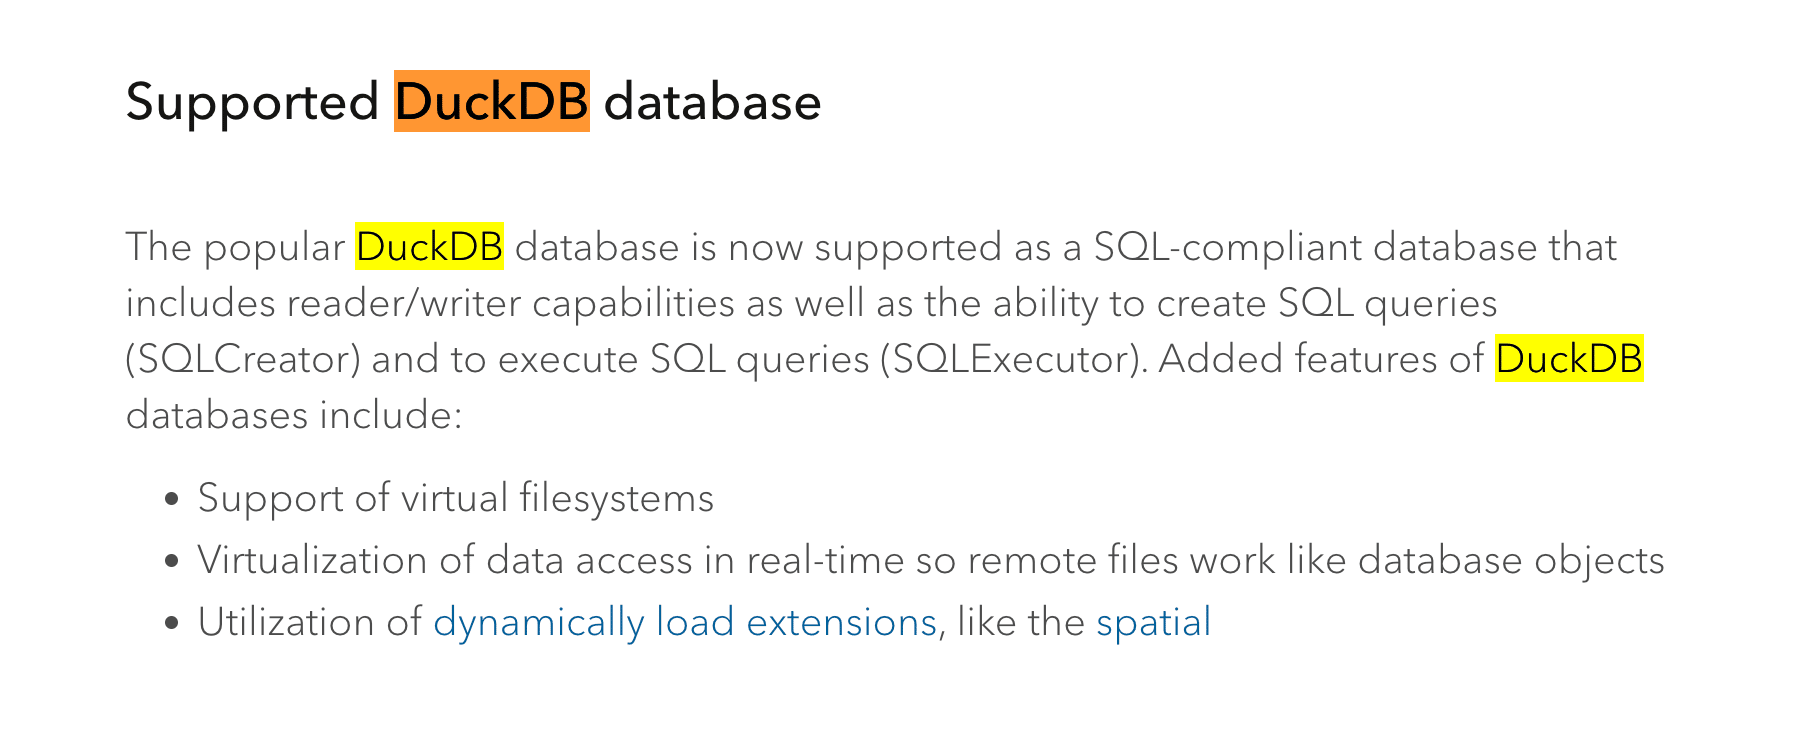
Task: Click the reader/writer text
Action: coord(404,304)
